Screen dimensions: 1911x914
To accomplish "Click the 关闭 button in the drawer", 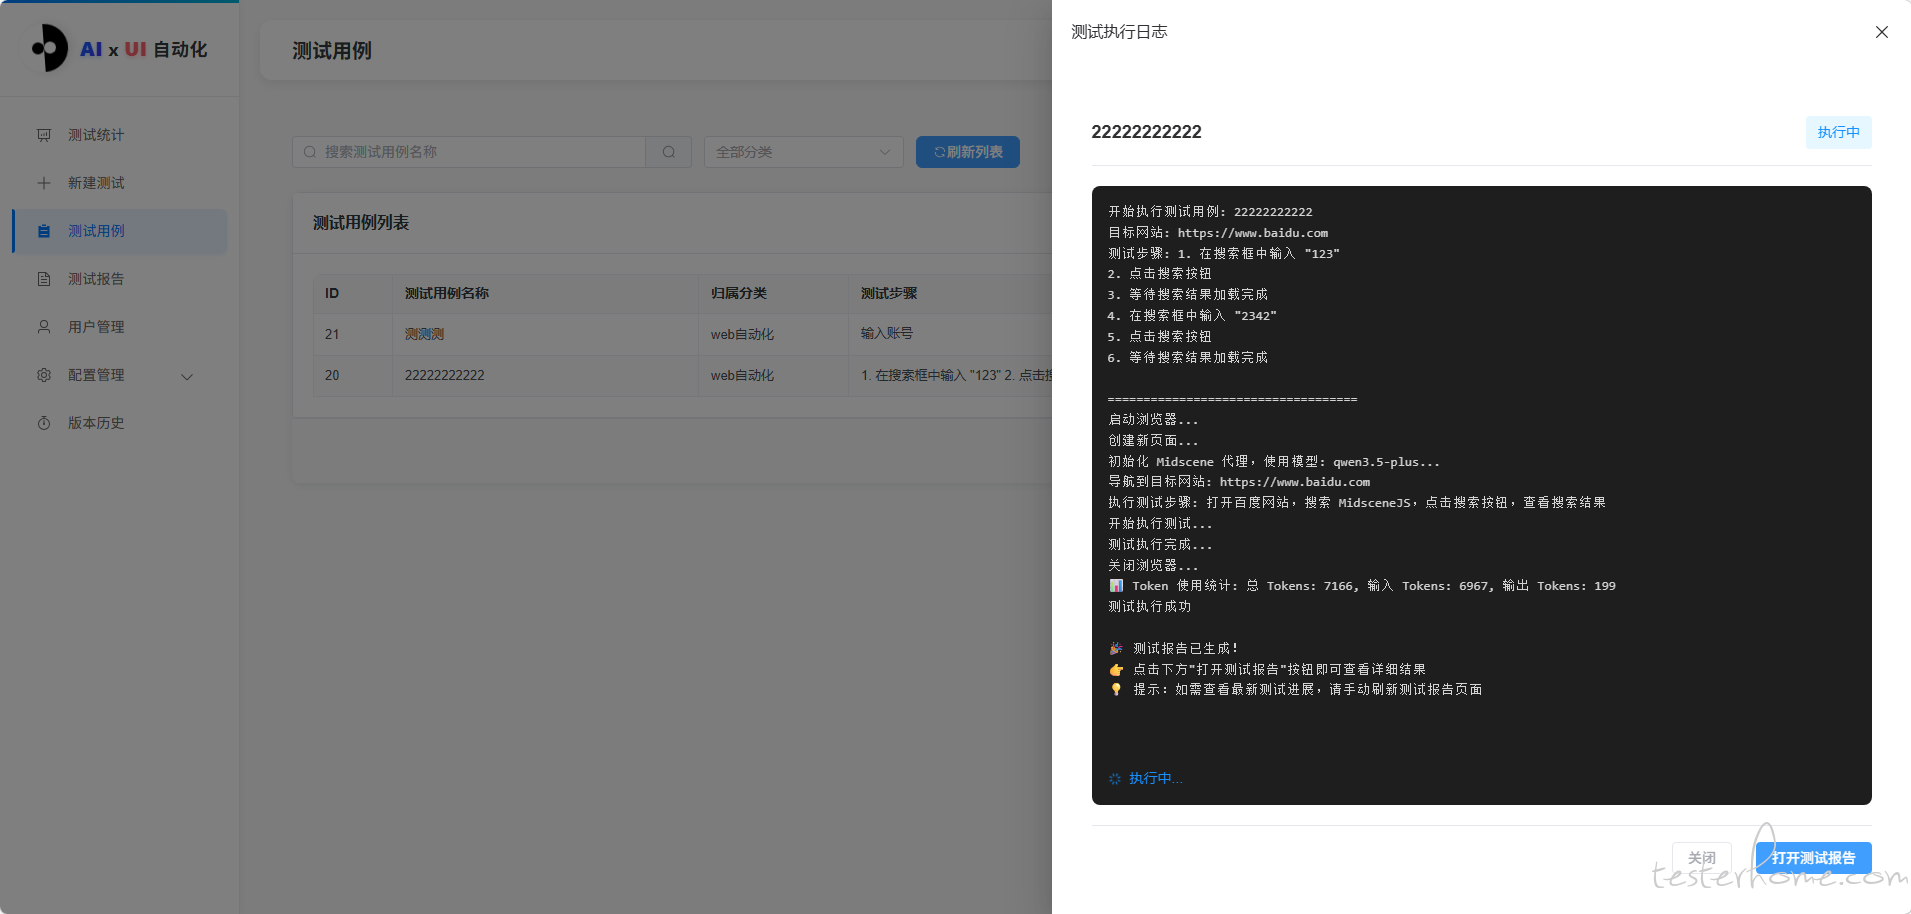I will coord(1701,858).
